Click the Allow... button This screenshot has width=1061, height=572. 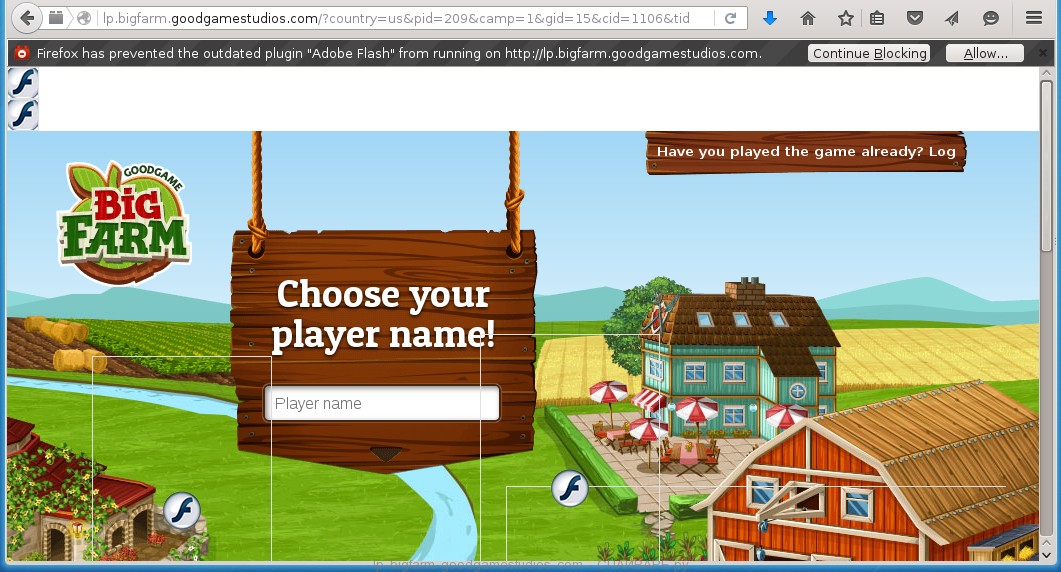pos(985,53)
